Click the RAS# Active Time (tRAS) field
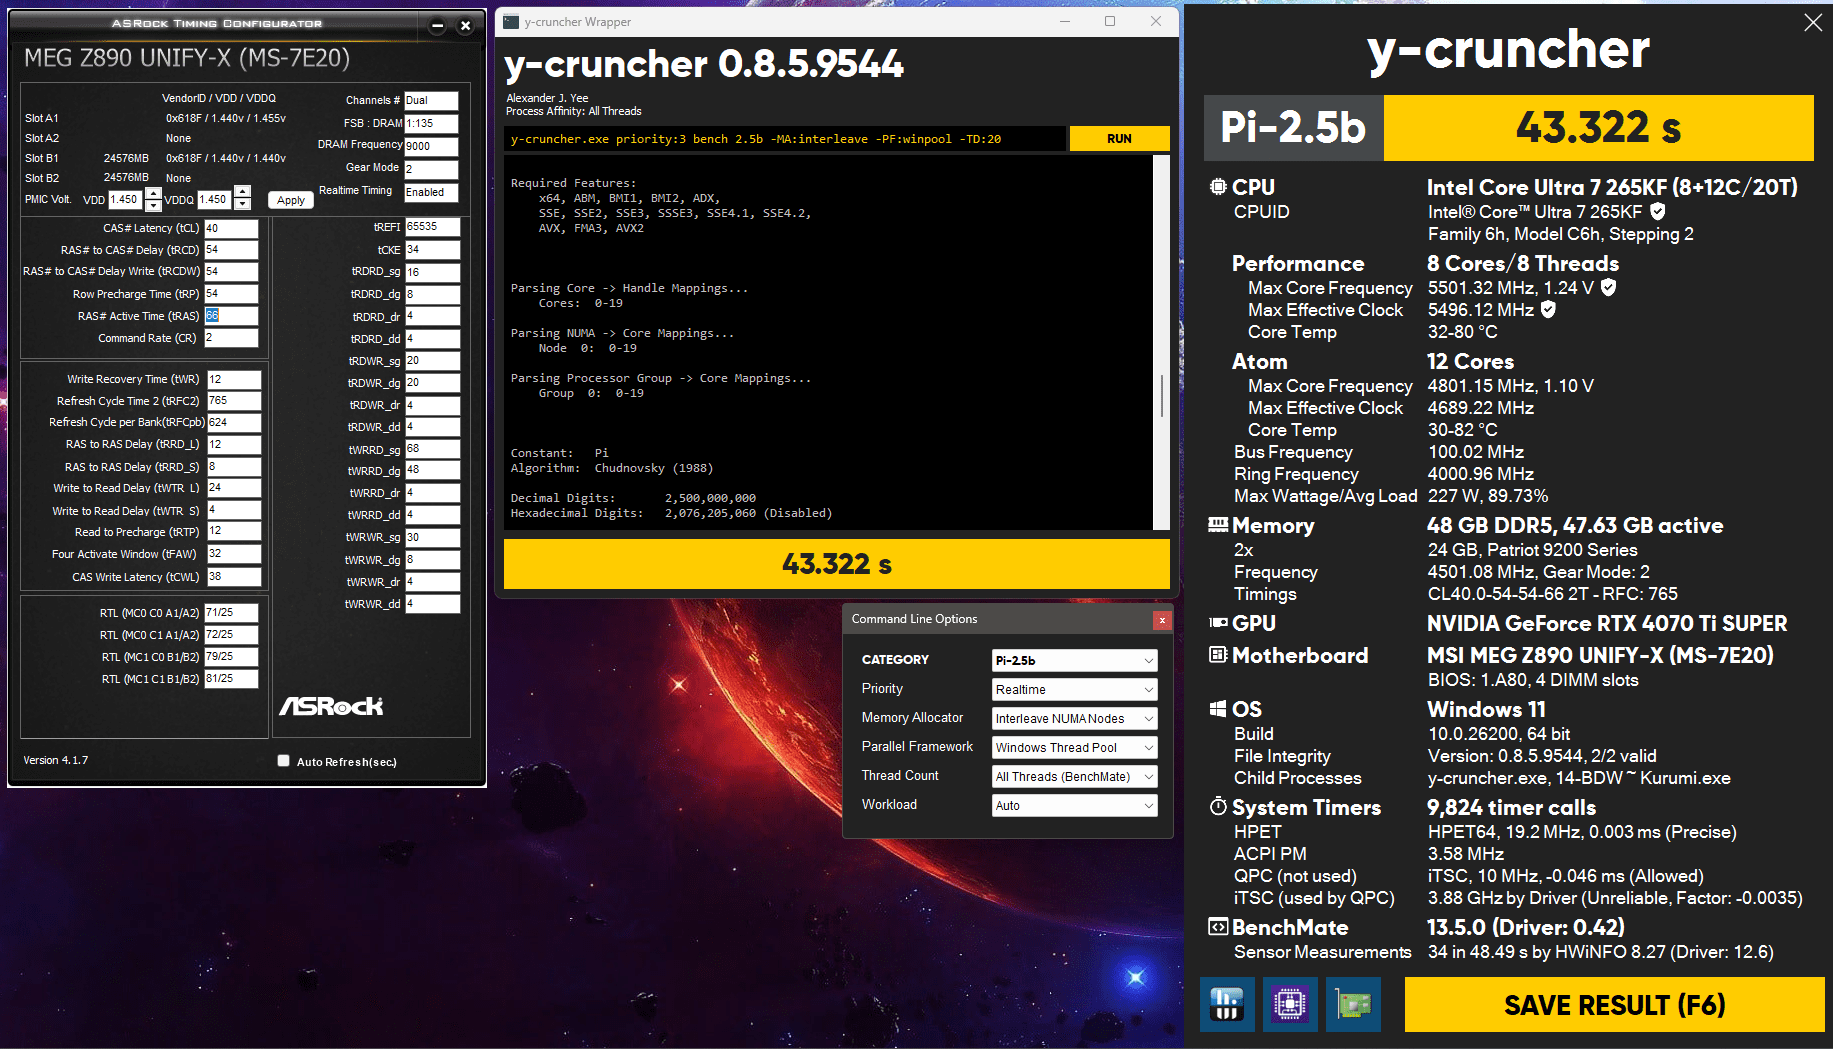Image resolution: width=1833 pixels, height=1049 pixels. point(231,316)
